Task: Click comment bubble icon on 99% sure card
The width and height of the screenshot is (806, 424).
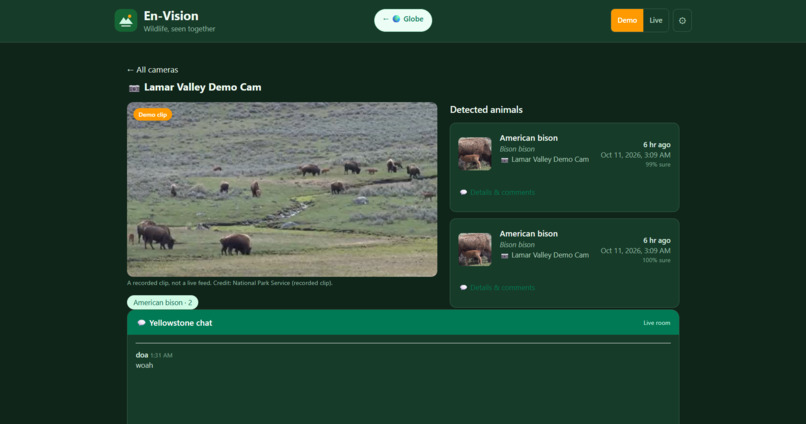Action: click(x=463, y=192)
